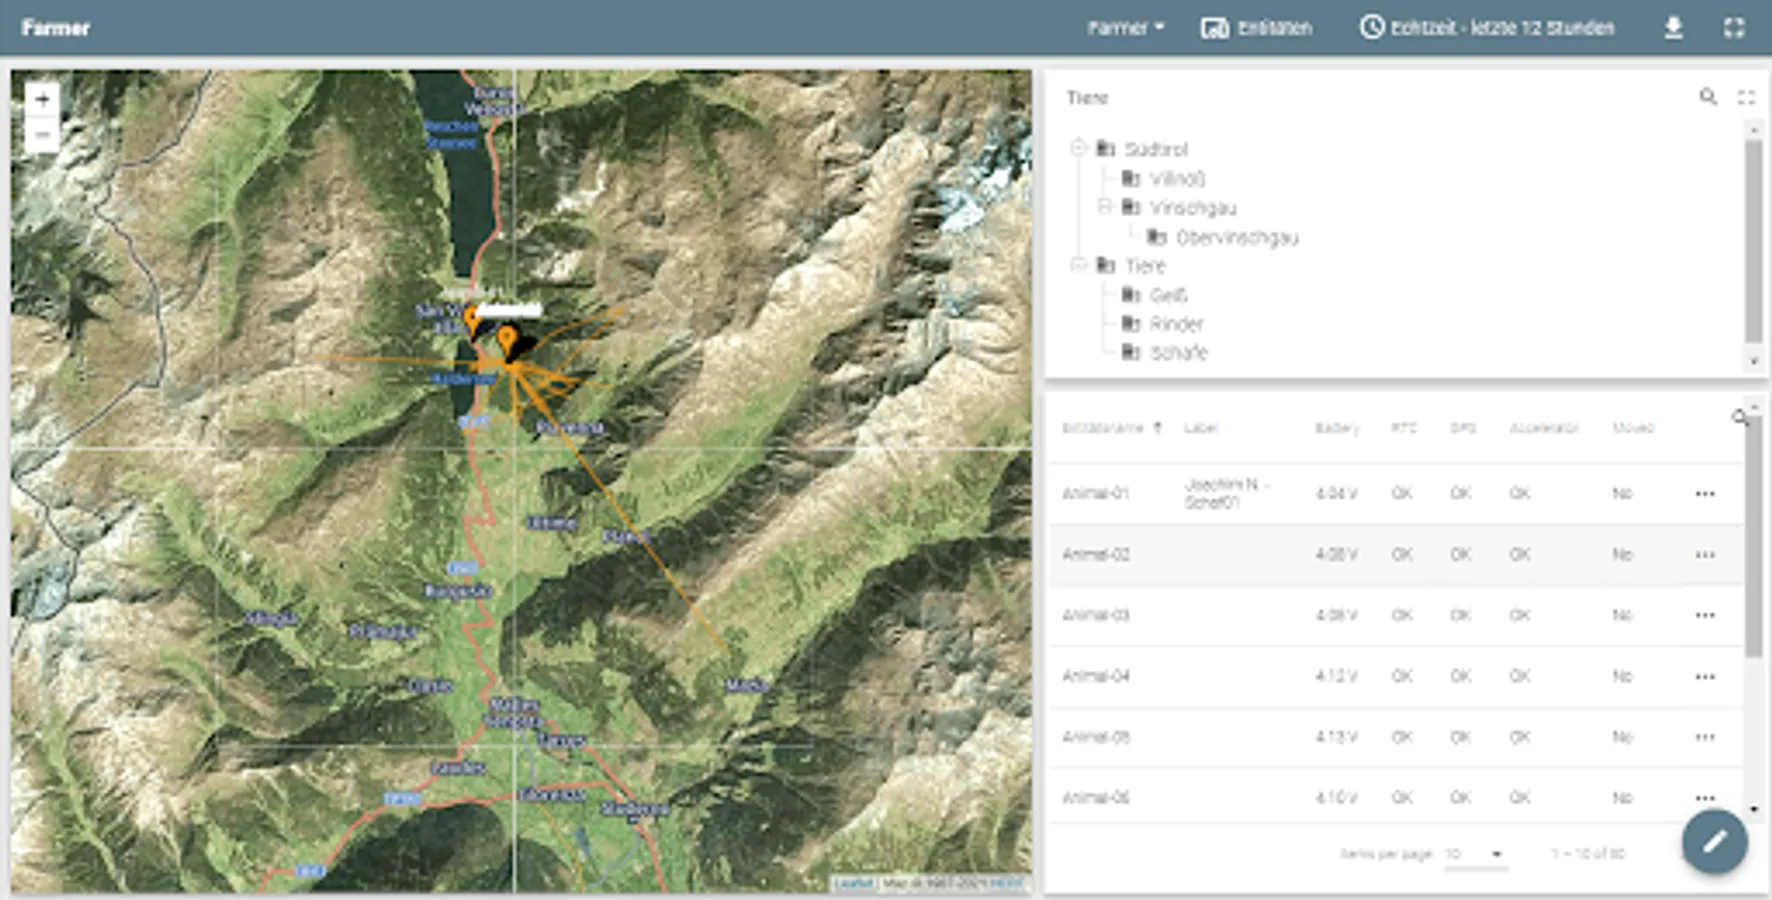The image size is (1772, 900).
Task: Select Villnöß in the hierarchy
Action: coord(1178,179)
